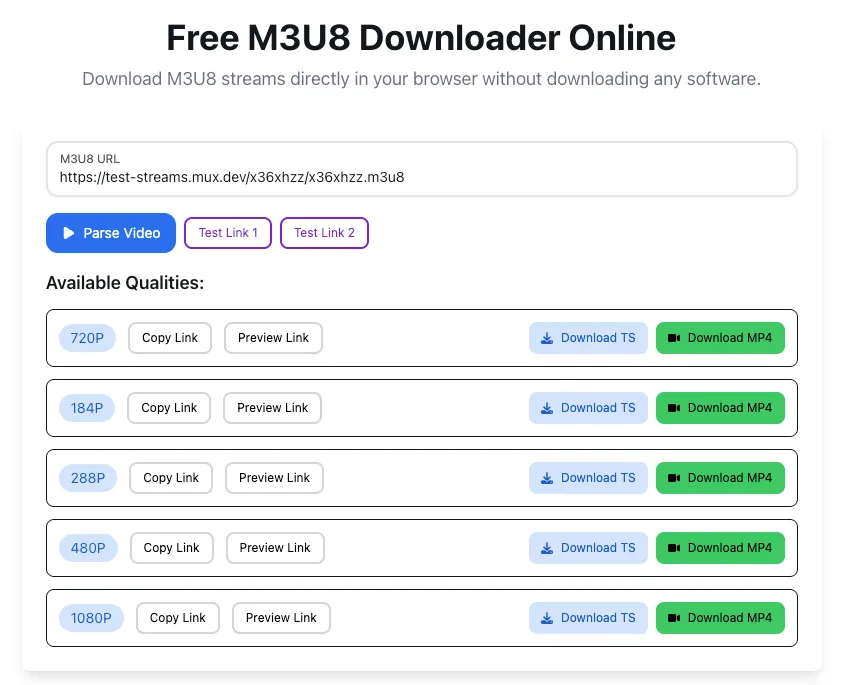The image size is (846, 685).
Task: Click the camera icon on 720P Download MP4
Action: pyautogui.click(x=675, y=338)
